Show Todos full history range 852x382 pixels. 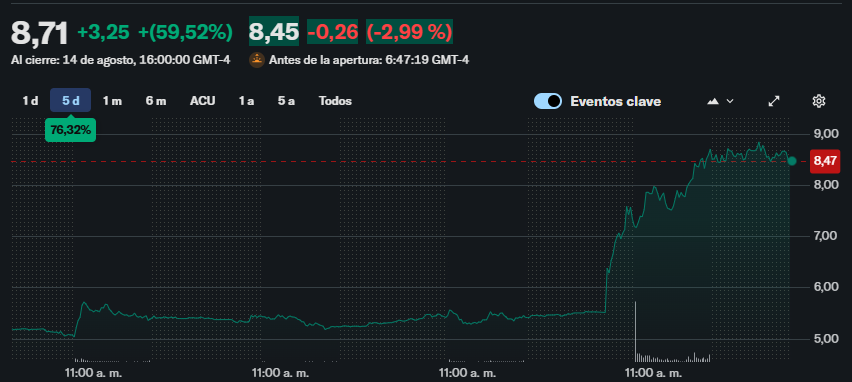click(x=335, y=101)
